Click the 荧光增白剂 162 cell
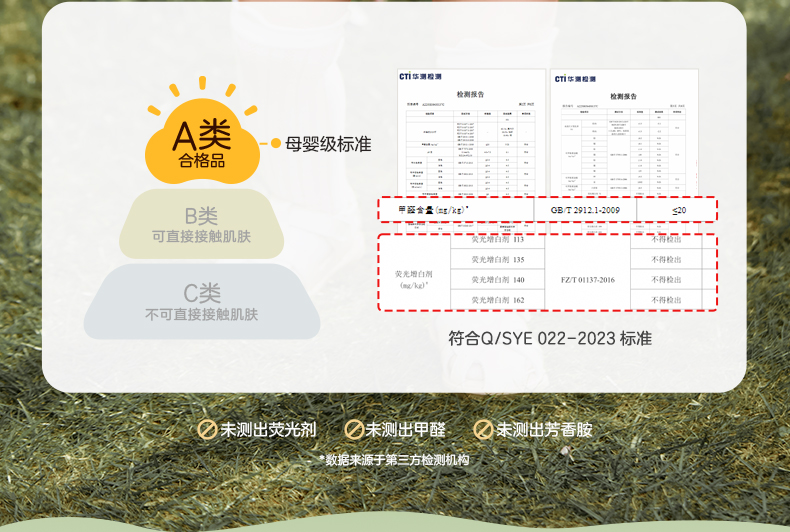The image size is (790, 532). coord(498,300)
